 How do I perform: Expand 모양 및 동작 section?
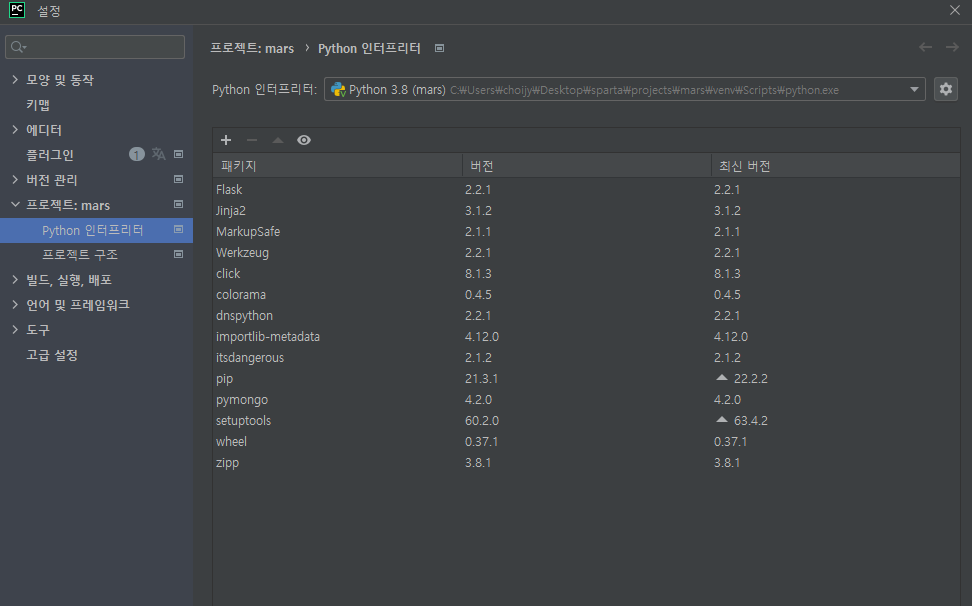click(x=15, y=79)
